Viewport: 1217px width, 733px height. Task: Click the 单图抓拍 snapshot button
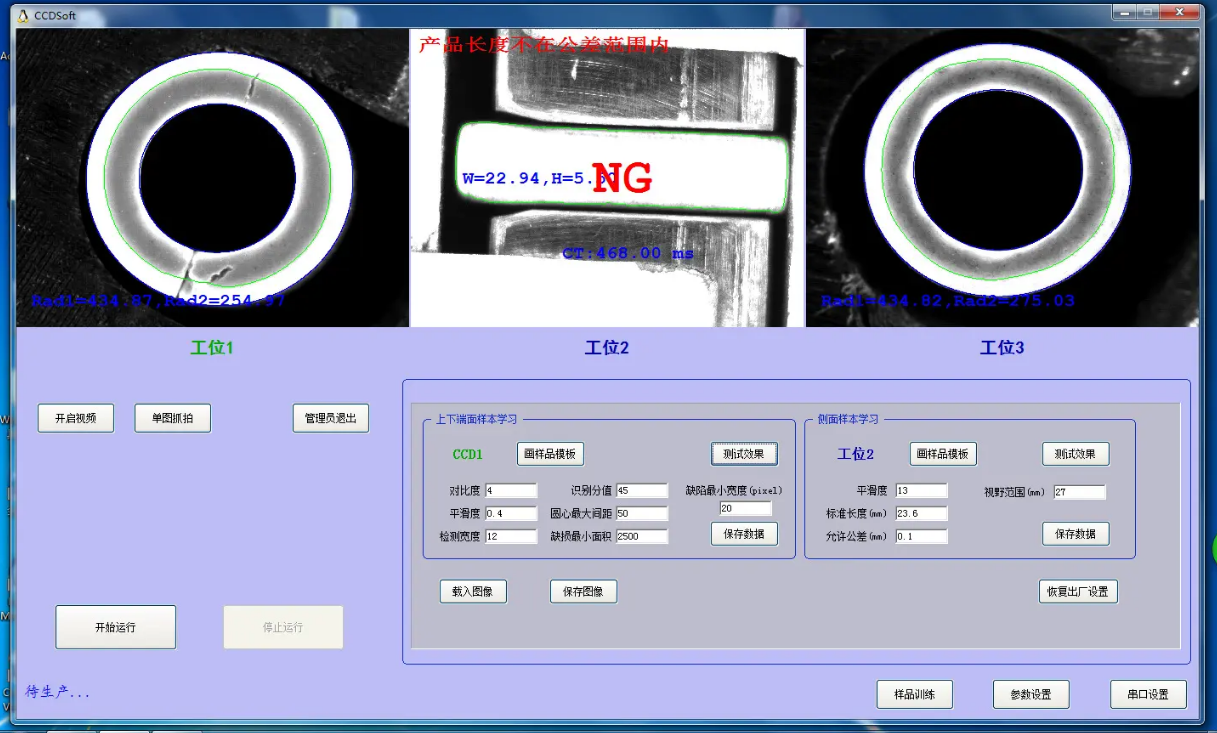[x=173, y=418]
